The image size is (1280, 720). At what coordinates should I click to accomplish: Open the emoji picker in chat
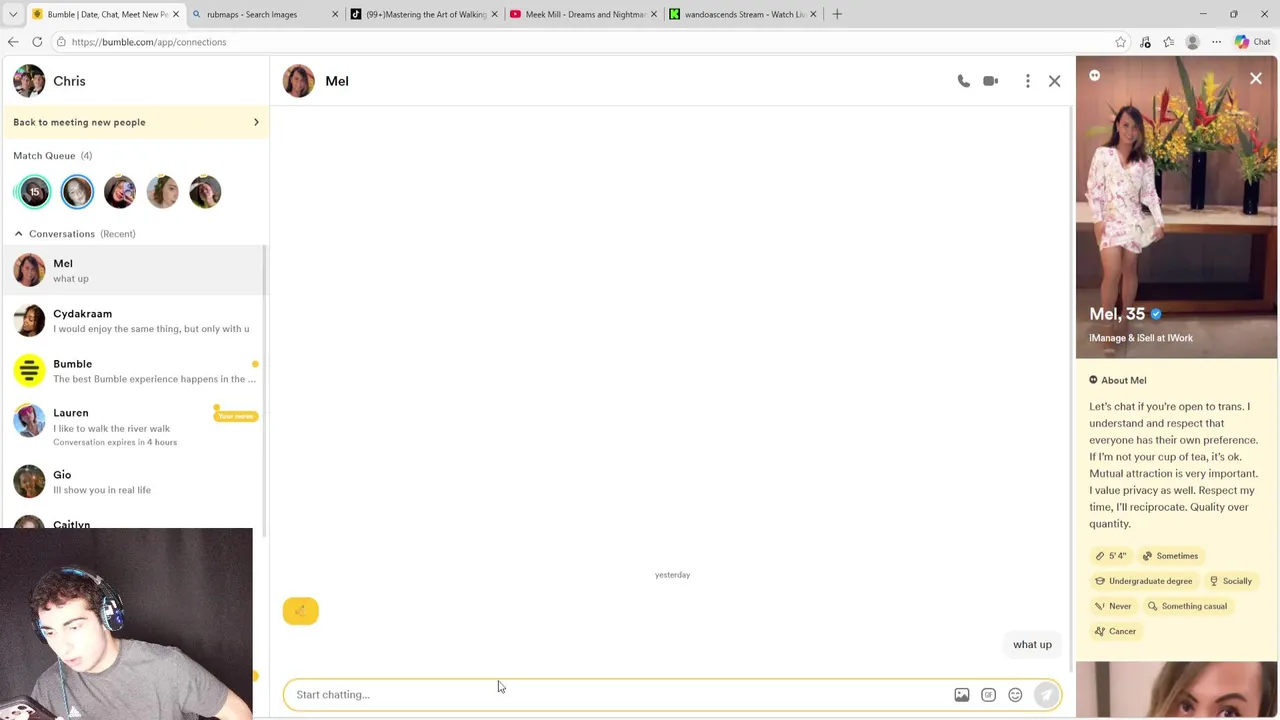pos(1015,695)
